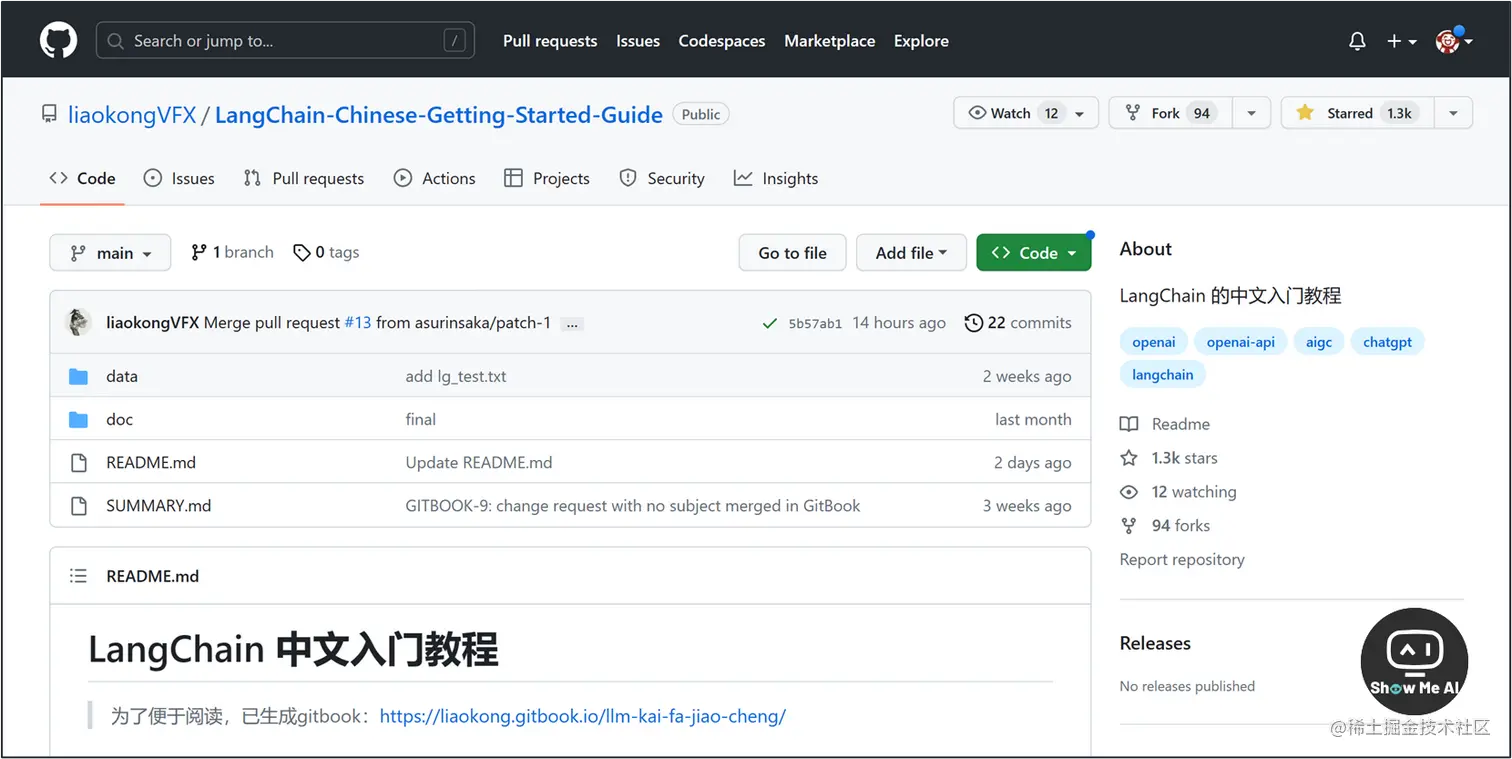View the 1.3k stars link
The image size is (1512, 759).
[1169, 458]
